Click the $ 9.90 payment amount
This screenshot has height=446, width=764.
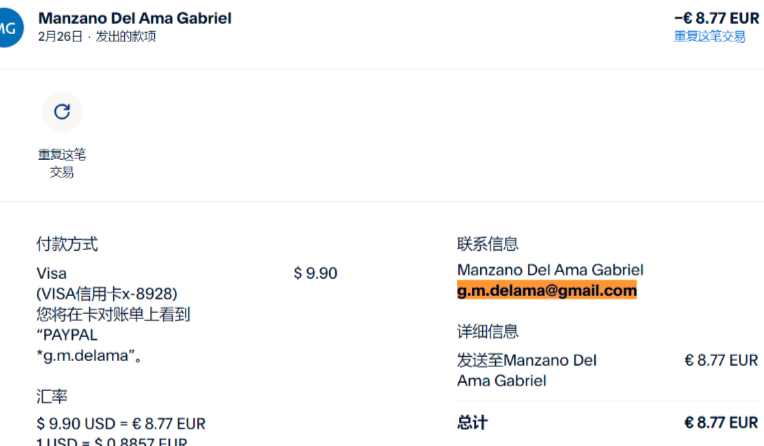coord(315,273)
